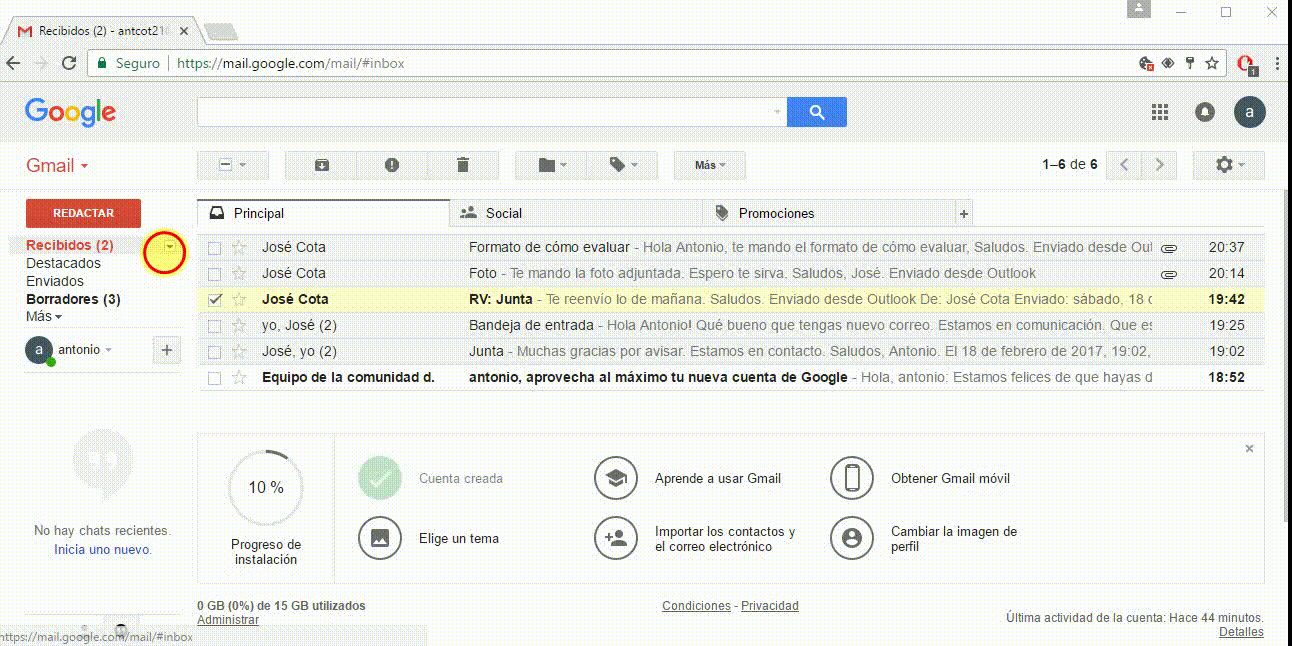Add contact with plus button beside antonio
The width and height of the screenshot is (1292, 646).
click(x=166, y=350)
